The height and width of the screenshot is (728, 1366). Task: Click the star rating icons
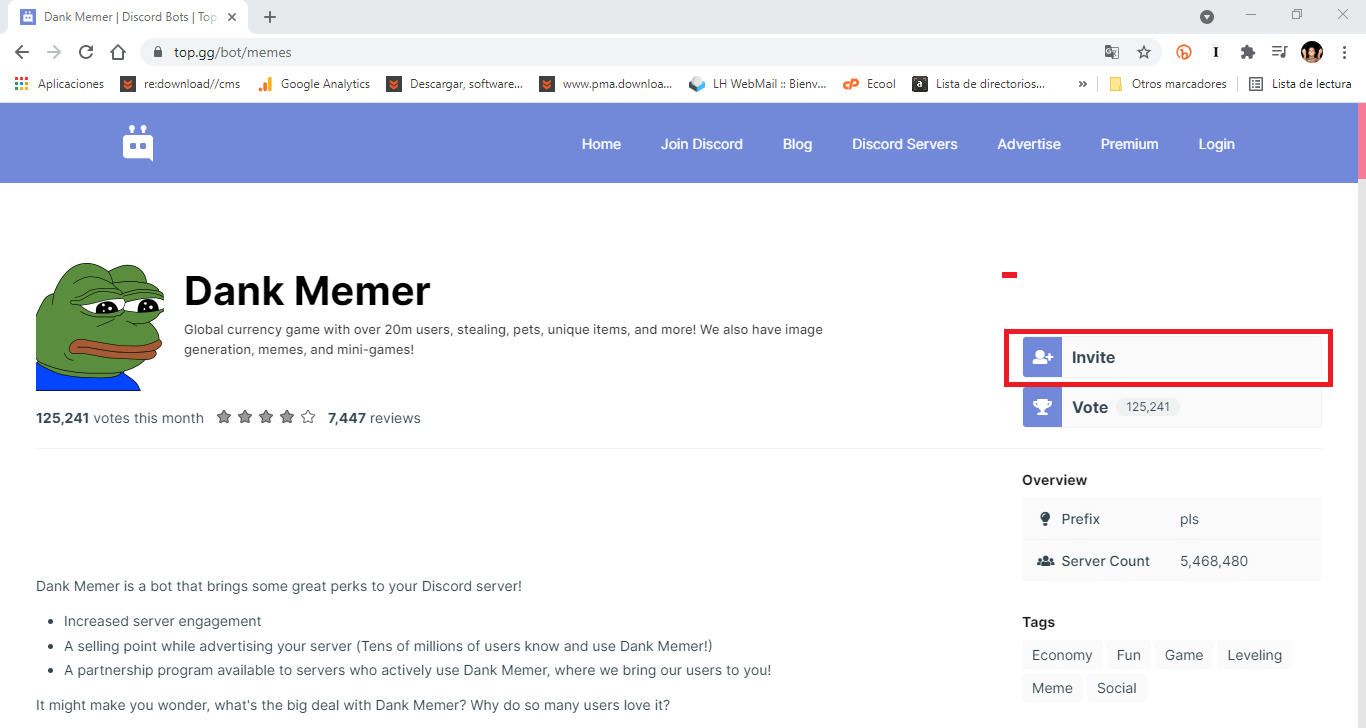click(x=266, y=417)
